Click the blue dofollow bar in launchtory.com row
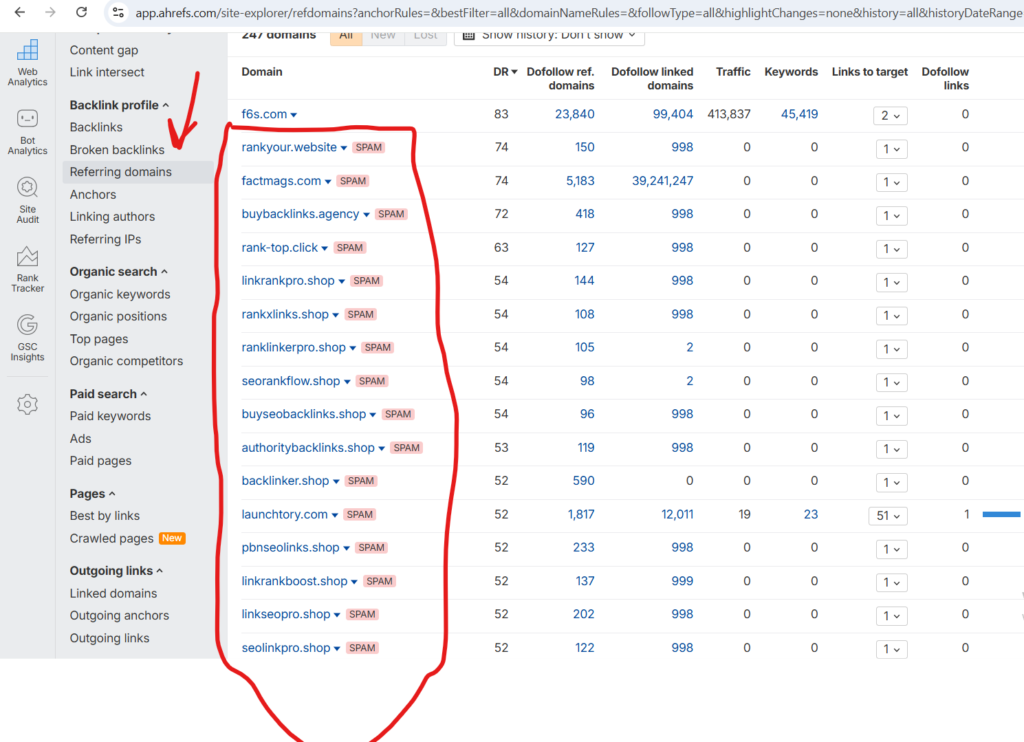 click(1001, 515)
